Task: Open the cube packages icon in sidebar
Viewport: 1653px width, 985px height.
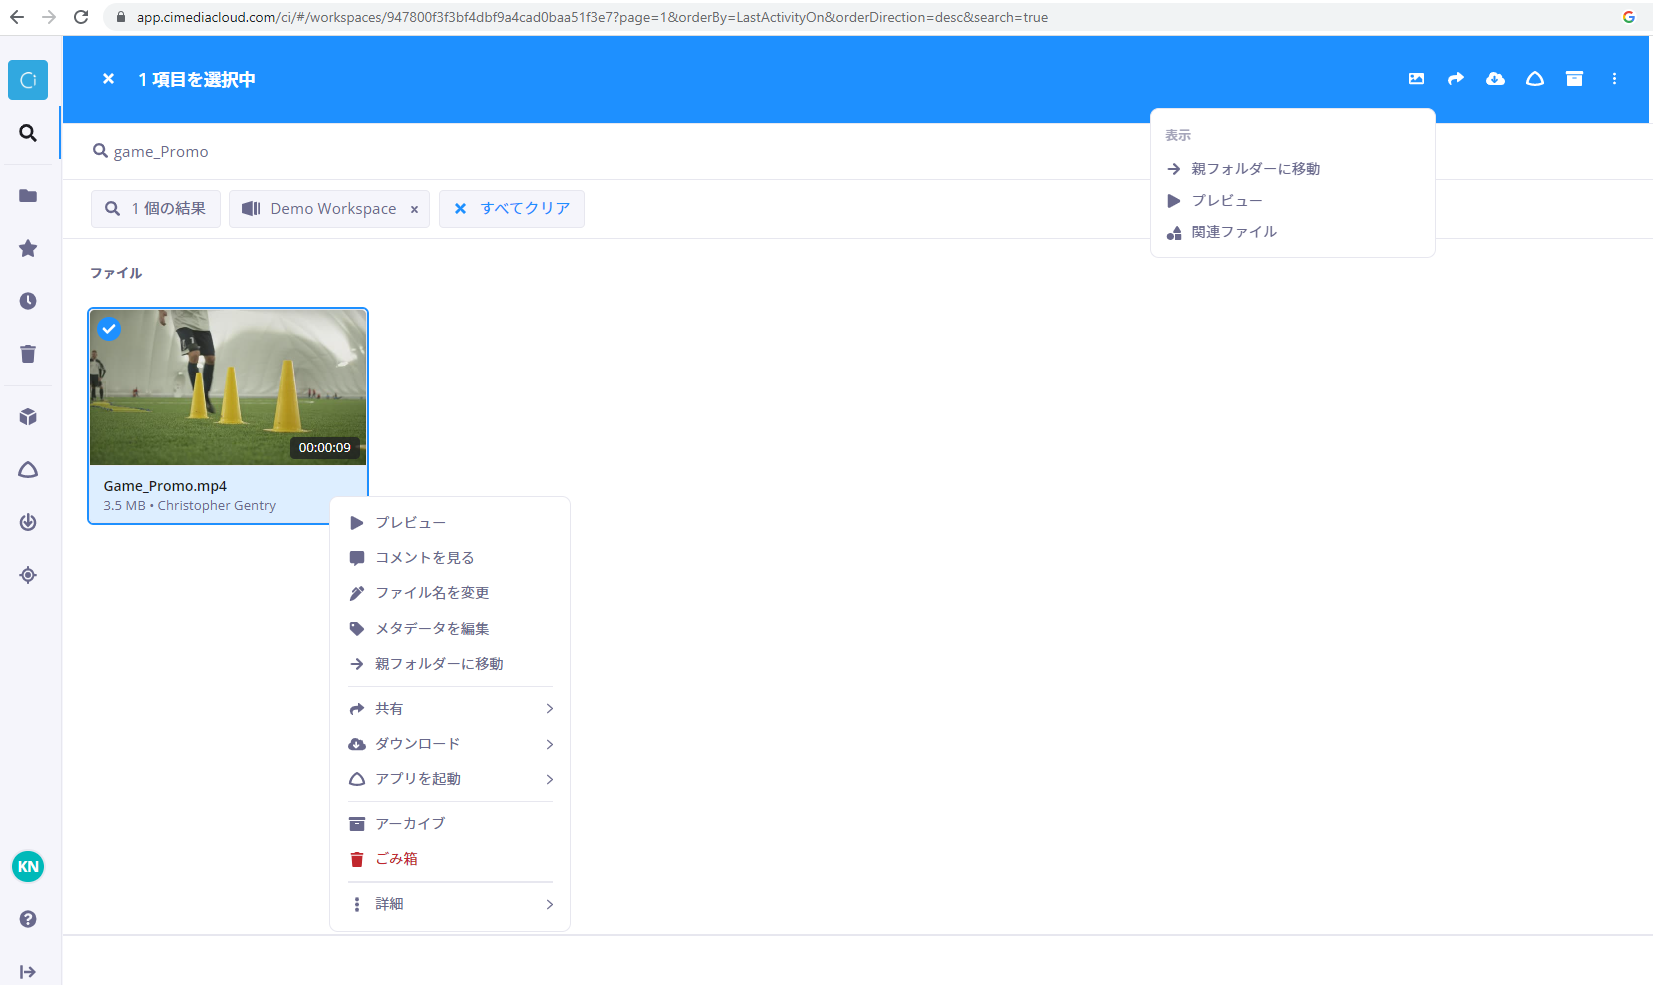Action: (x=28, y=417)
